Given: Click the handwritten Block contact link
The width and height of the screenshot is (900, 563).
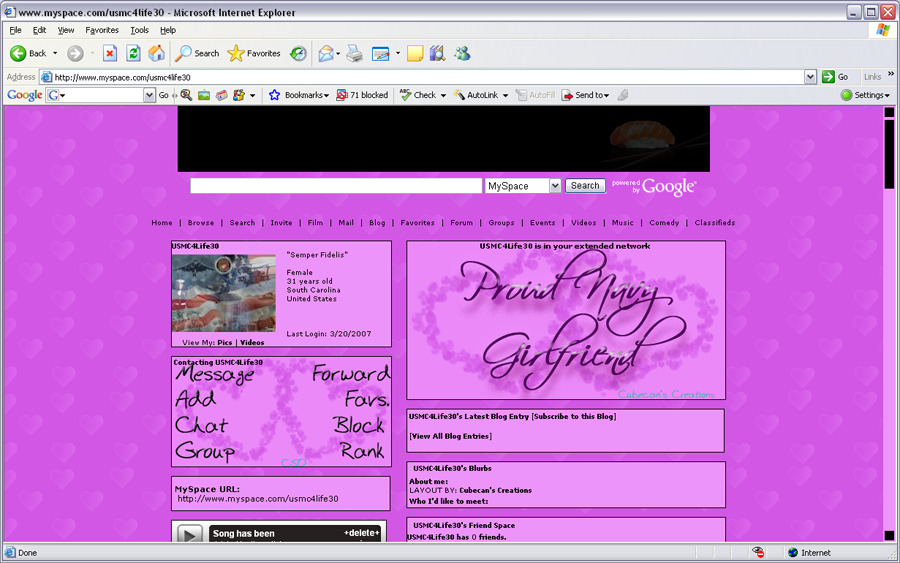Looking at the screenshot, I should (x=359, y=425).
